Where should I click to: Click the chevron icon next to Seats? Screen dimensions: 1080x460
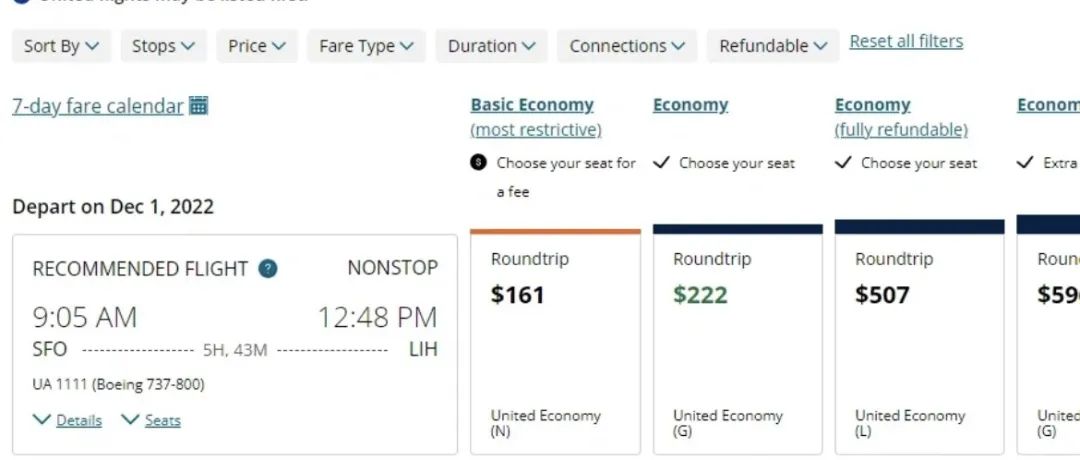(130, 420)
